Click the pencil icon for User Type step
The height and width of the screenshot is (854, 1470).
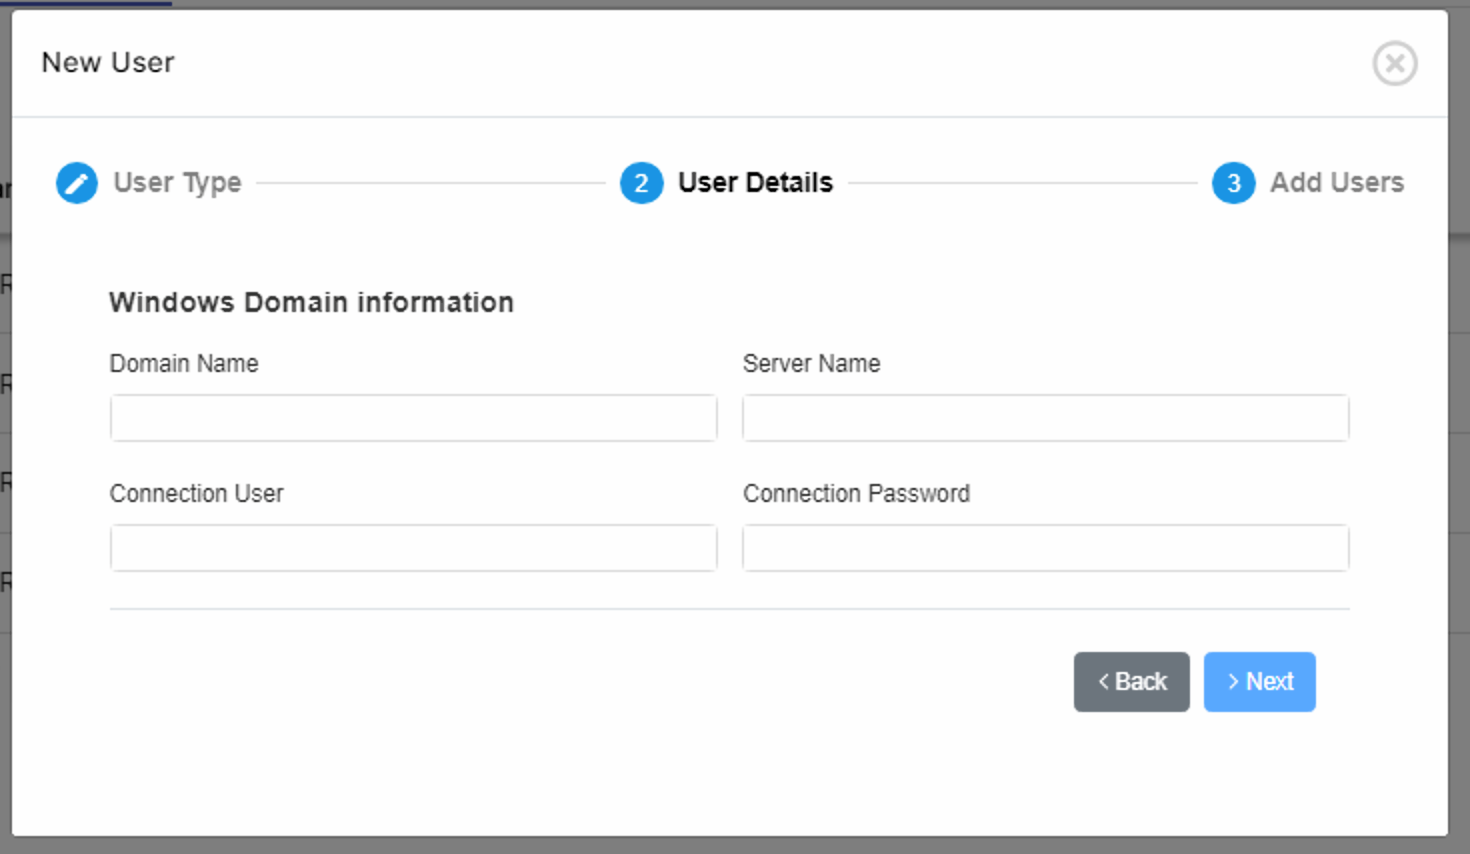pos(77,183)
